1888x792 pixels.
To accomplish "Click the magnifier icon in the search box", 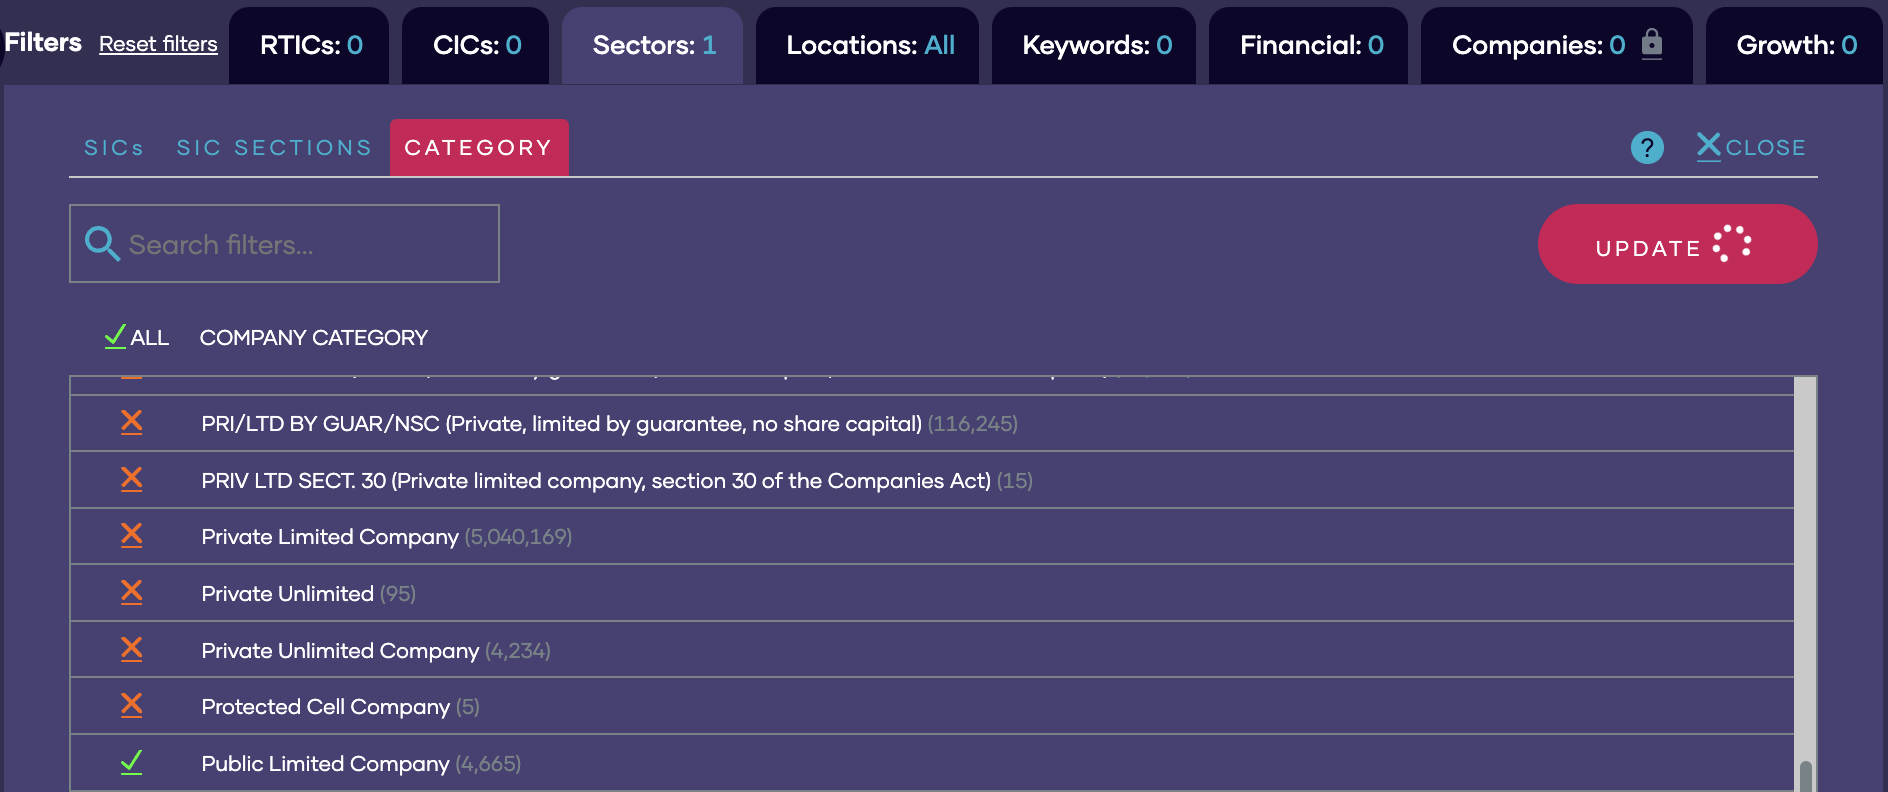I will (102, 243).
